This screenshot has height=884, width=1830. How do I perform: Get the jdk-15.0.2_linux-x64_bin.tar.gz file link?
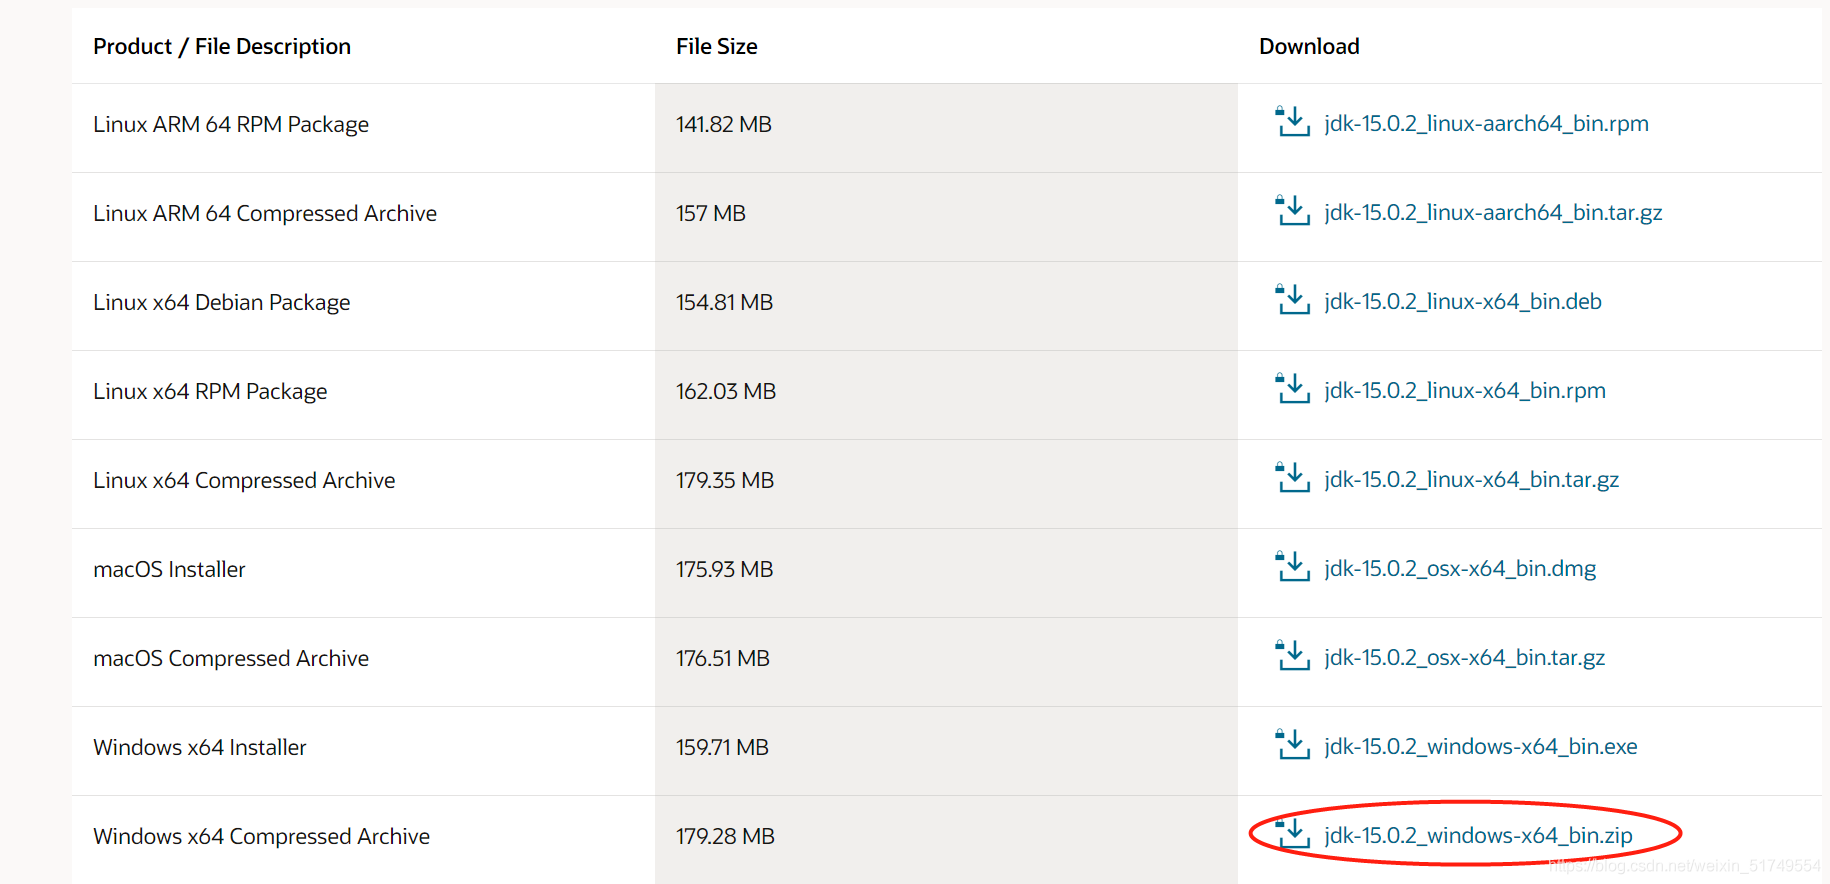(1472, 480)
